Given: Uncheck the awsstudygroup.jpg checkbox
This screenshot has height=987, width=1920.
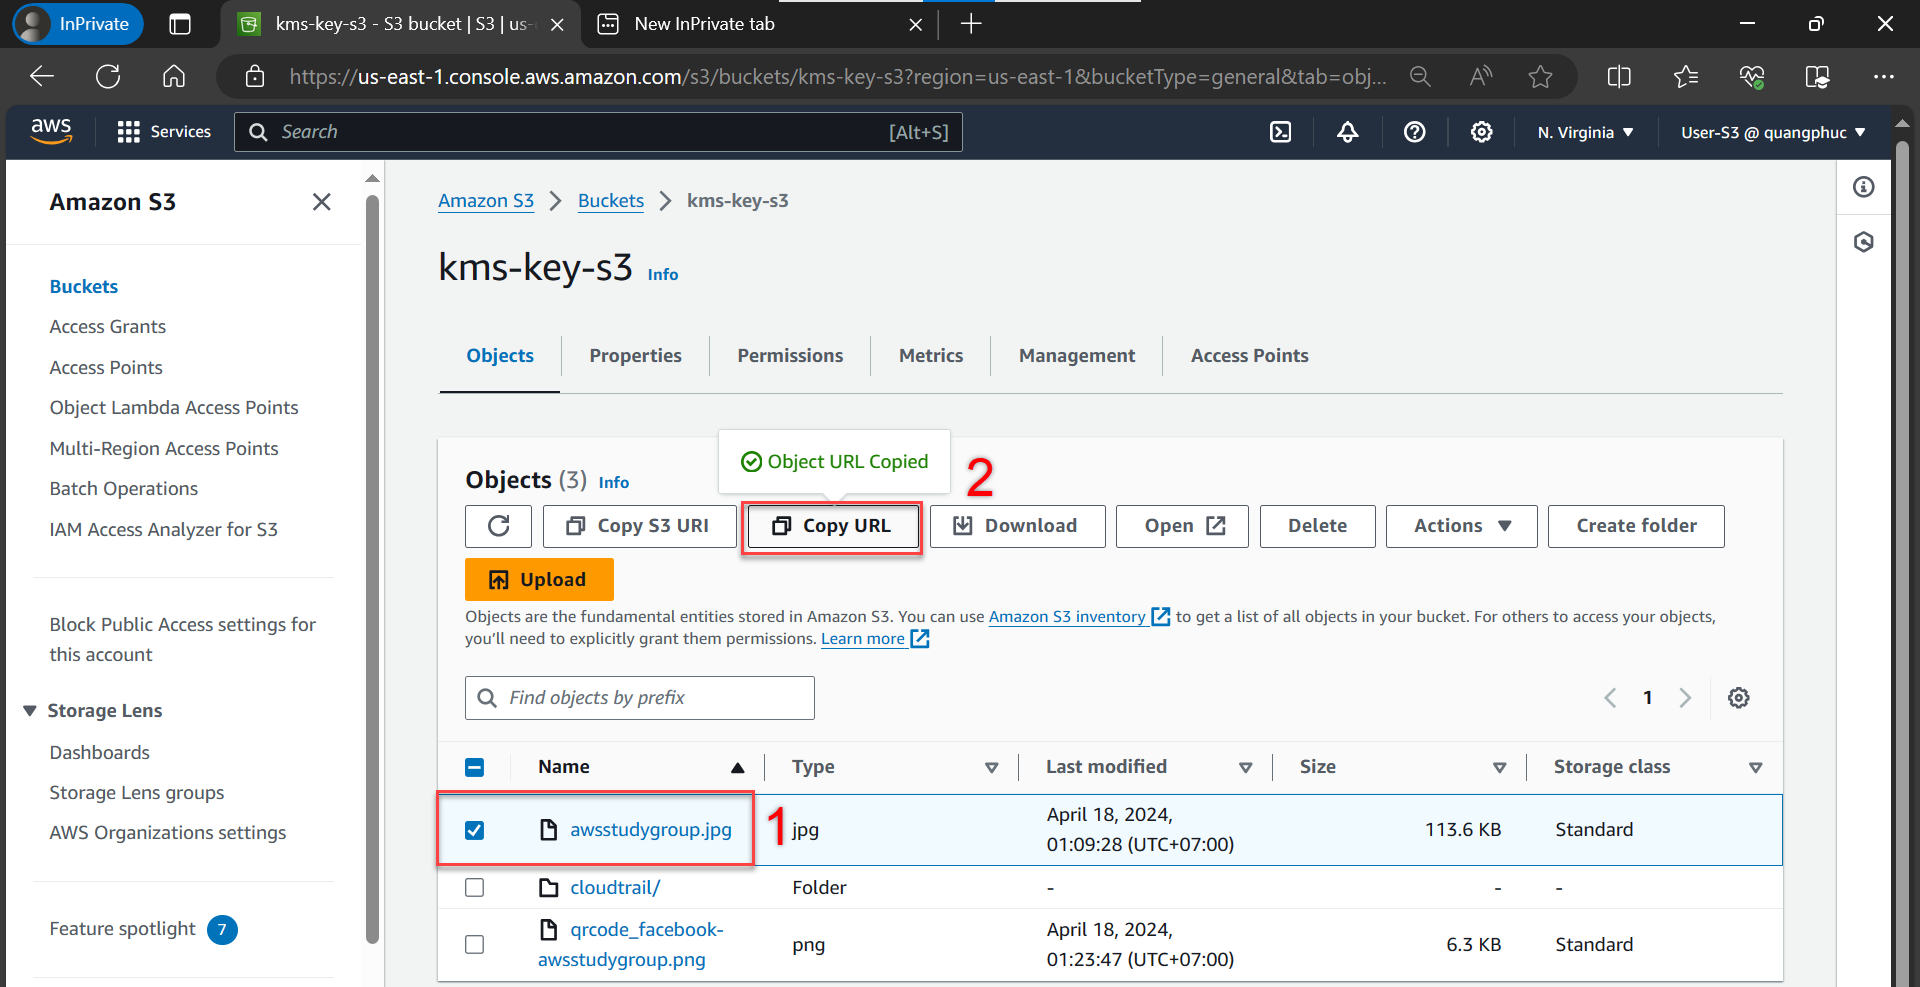Looking at the screenshot, I should 475,830.
